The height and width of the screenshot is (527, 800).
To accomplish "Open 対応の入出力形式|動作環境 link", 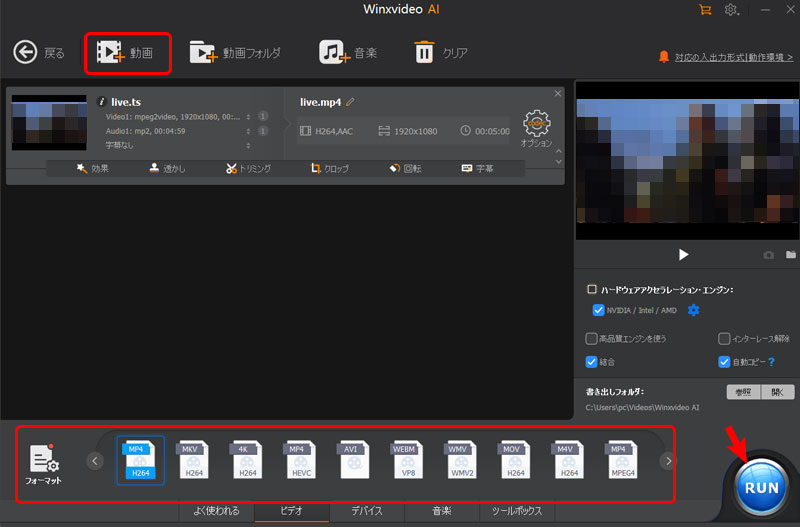I will pyautogui.click(x=734, y=57).
